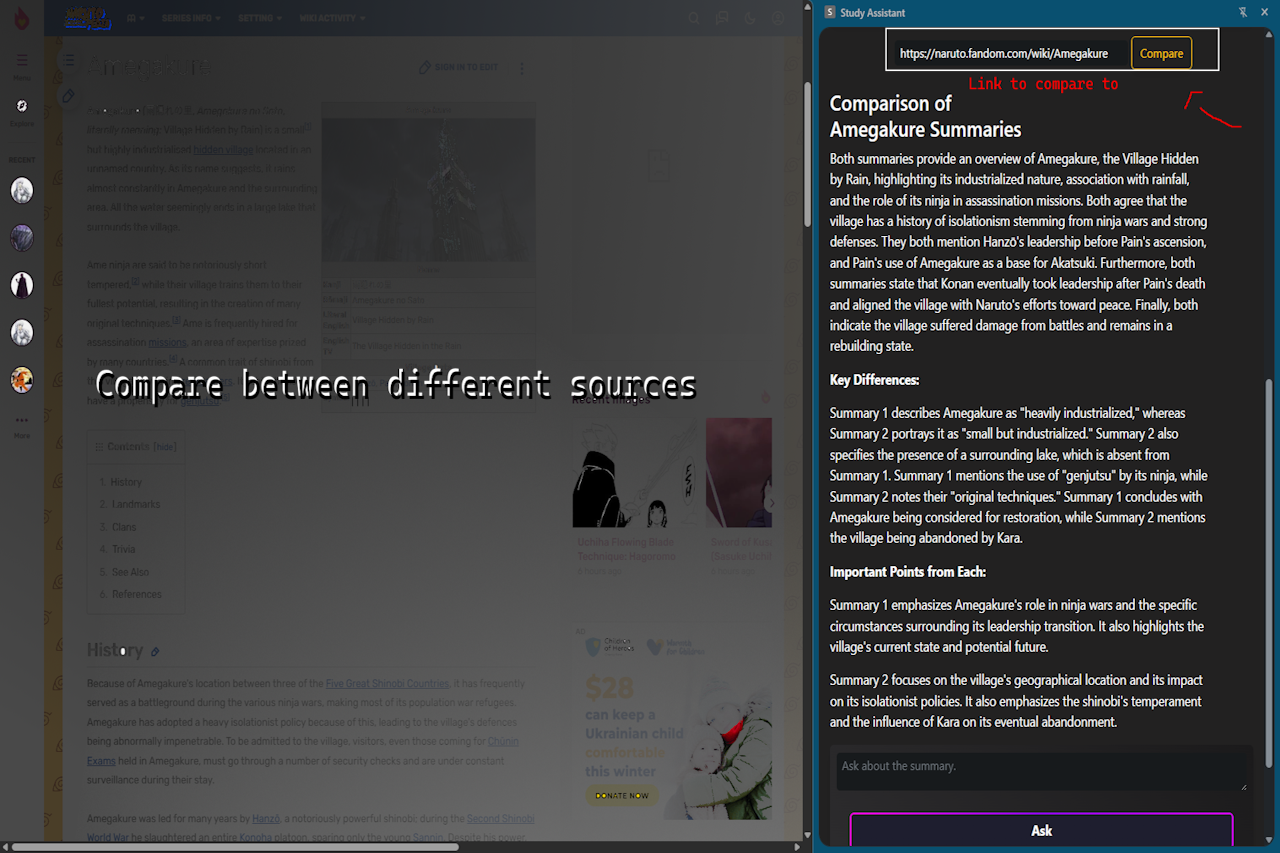Open the Explore compass icon
This screenshot has width=1280, height=853.
pyautogui.click(x=22, y=106)
